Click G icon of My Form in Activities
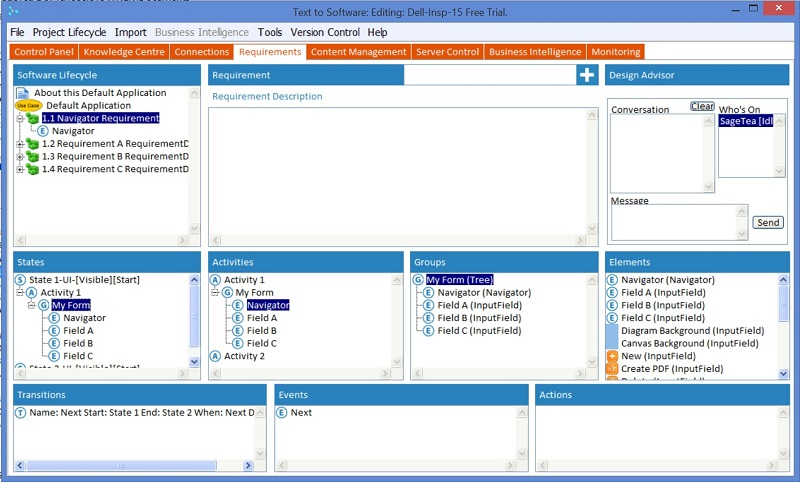 click(x=228, y=293)
